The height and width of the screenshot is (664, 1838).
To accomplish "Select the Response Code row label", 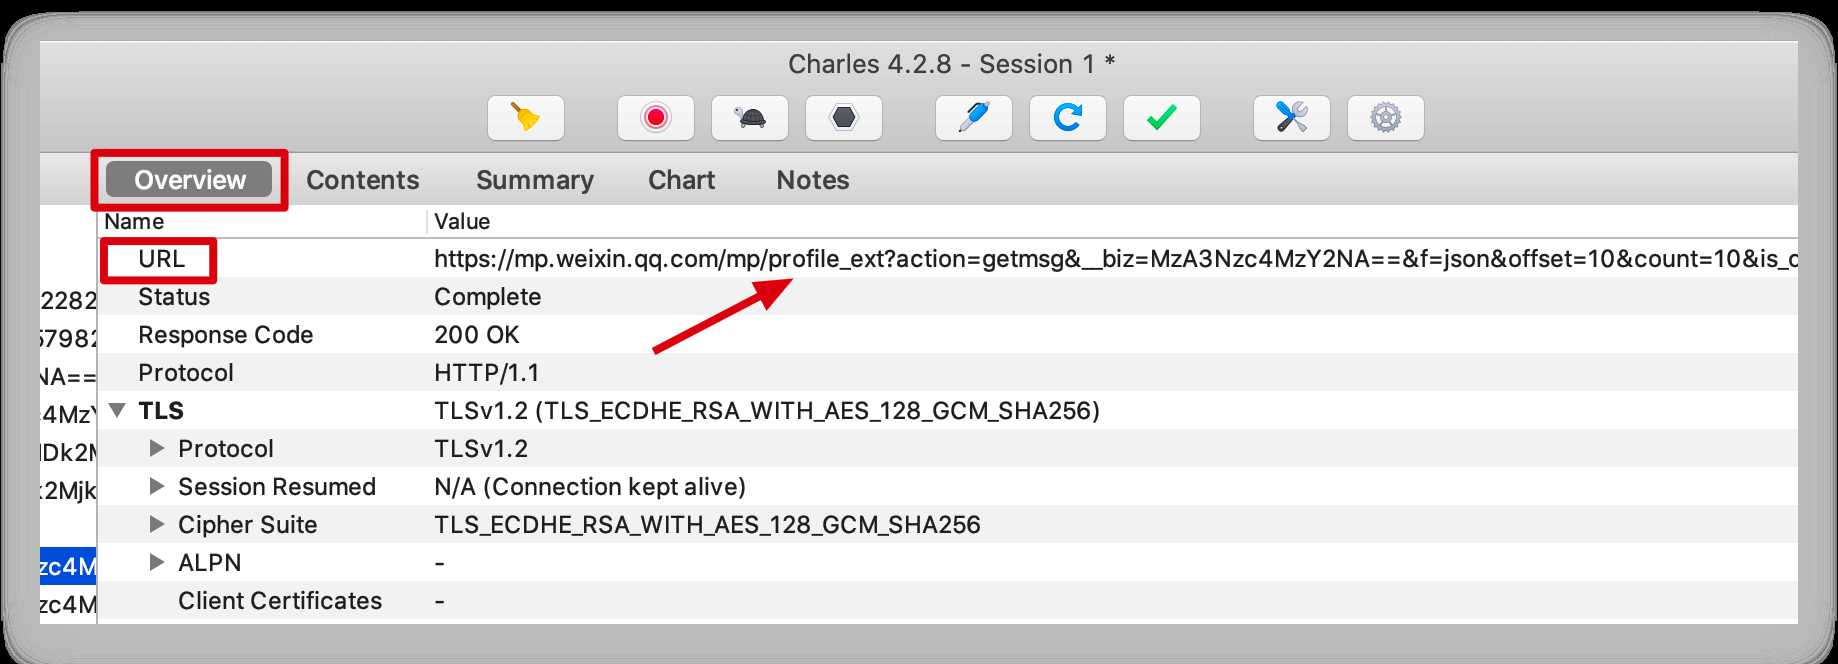I will tap(226, 335).
